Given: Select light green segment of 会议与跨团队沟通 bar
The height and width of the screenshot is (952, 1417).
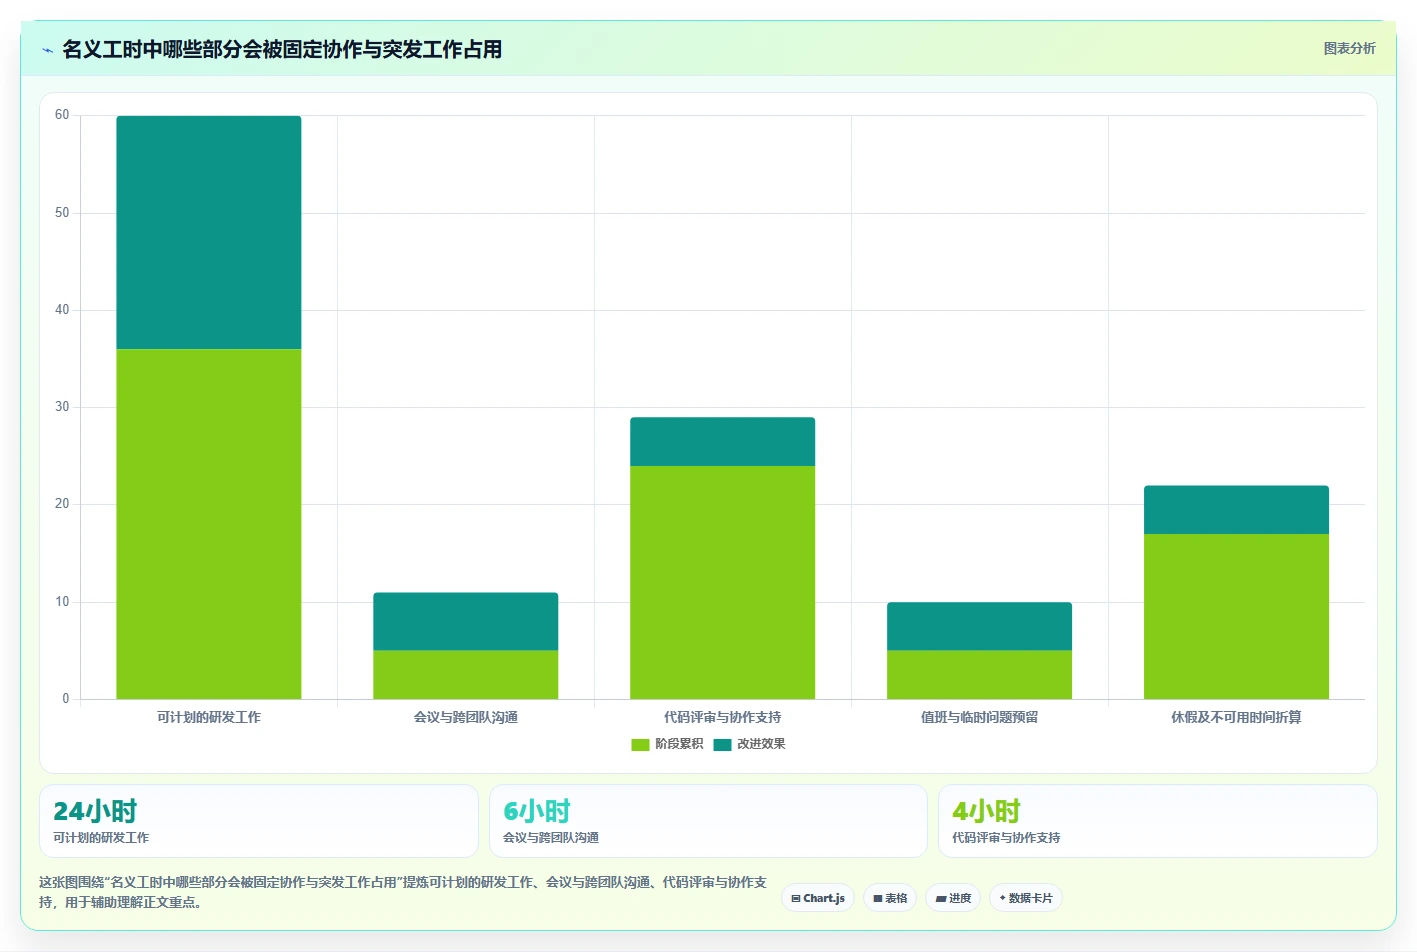Looking at the screenshot, I should point(466,675).
